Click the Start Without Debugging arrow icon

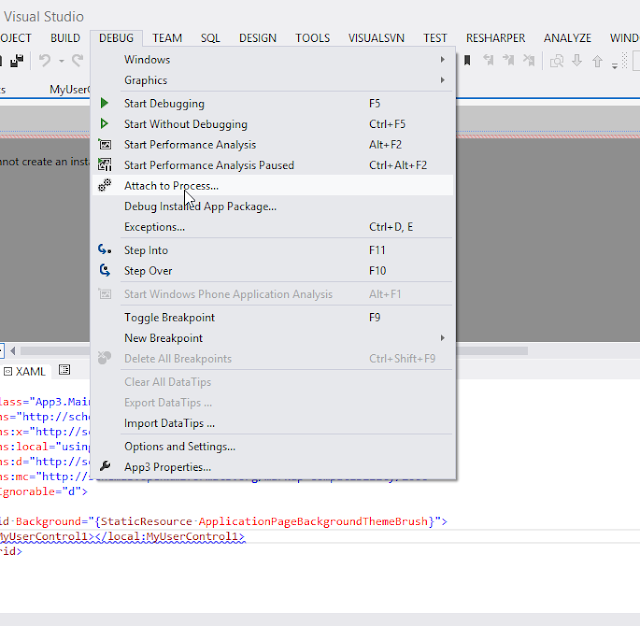pyautogui.click(x=104, y=124)
